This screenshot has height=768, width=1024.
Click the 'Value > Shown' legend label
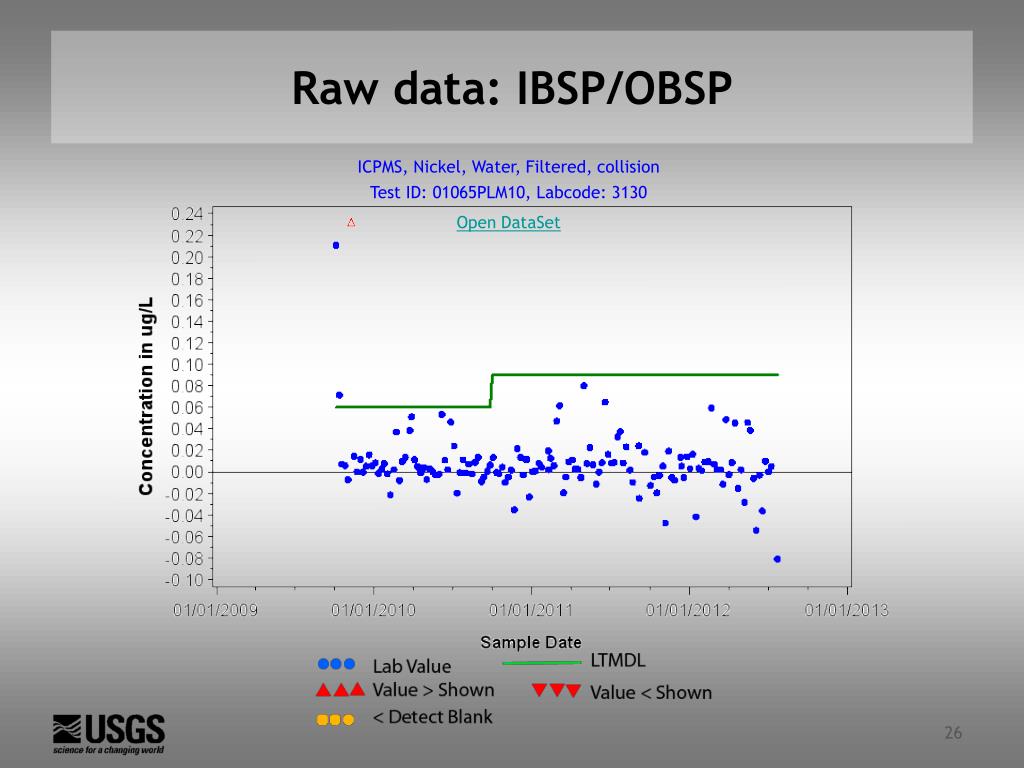pyautogui.click(x=433, y=690)
